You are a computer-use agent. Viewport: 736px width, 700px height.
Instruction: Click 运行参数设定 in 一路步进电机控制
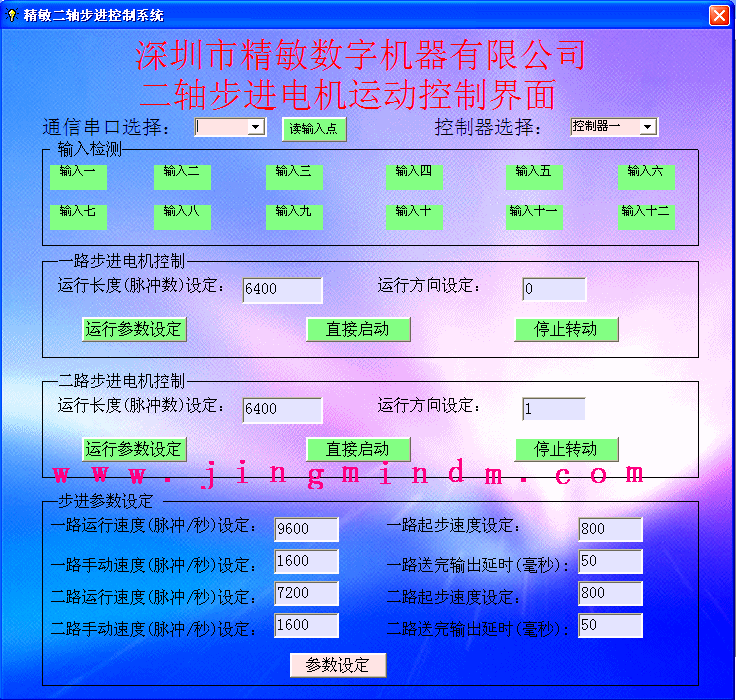tap(134, 329)
